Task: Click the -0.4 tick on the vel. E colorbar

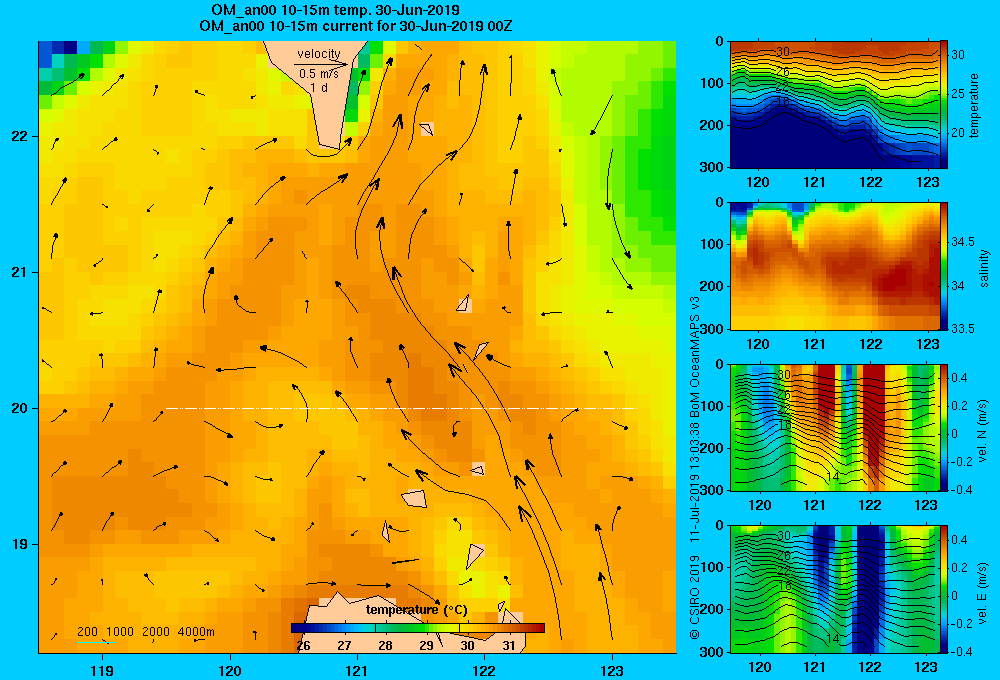Action: pyautogui.click(x=961, y=651)
